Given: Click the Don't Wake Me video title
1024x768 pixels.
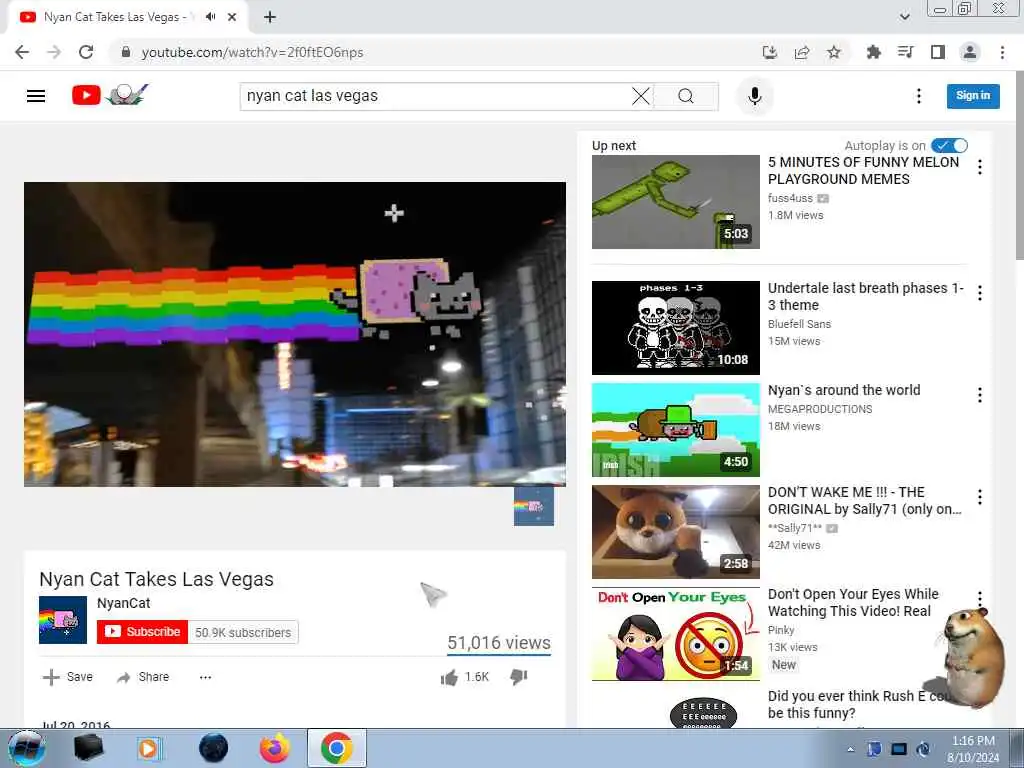Looking at the screenshot, I should [x=865, y=500].
